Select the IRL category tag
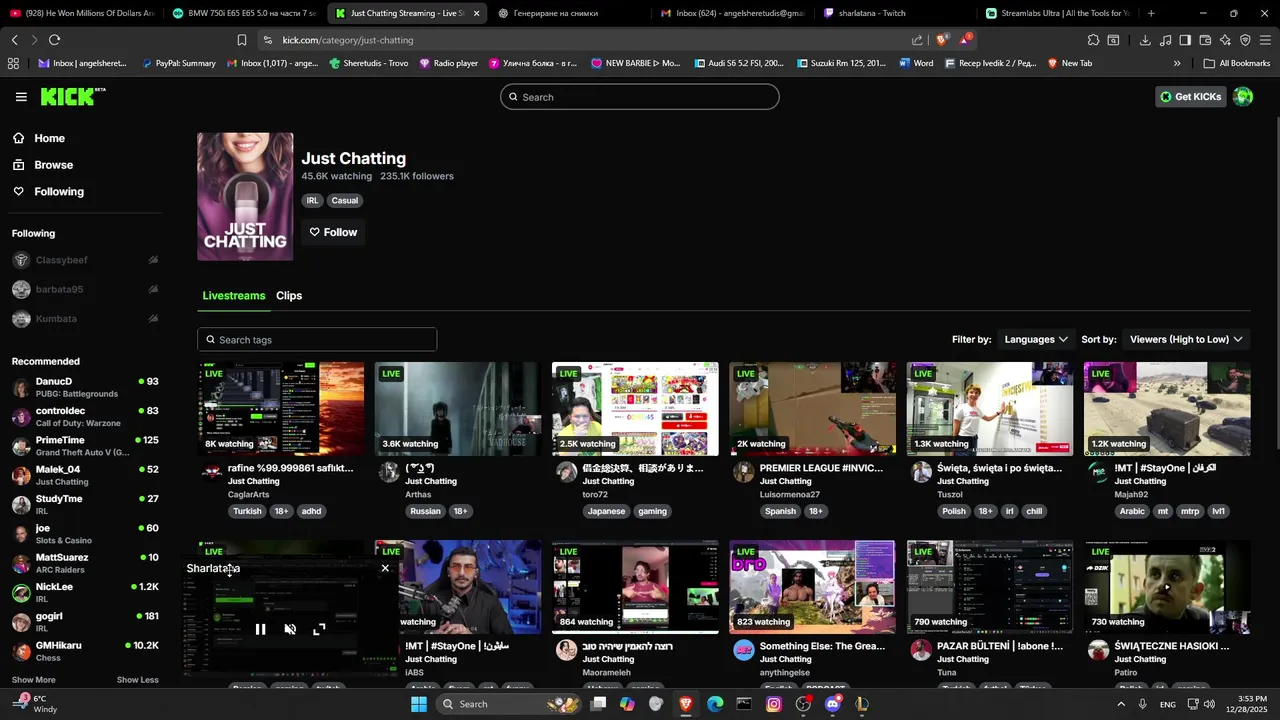1280x720 pixels. tap(312, 201)
